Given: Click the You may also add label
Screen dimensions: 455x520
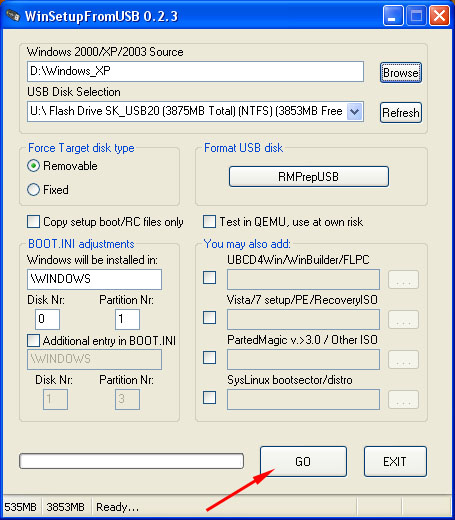Looking at the screenshot, I should pyautogui.click(x=247, y=244).
